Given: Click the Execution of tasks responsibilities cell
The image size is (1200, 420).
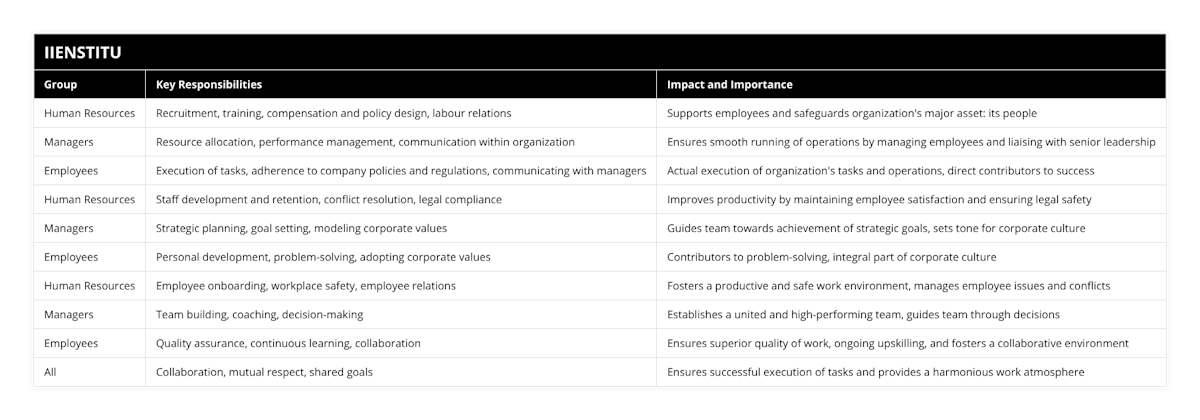Looking at the screenshot, I should pyautogui.click(x=400, y=171).
